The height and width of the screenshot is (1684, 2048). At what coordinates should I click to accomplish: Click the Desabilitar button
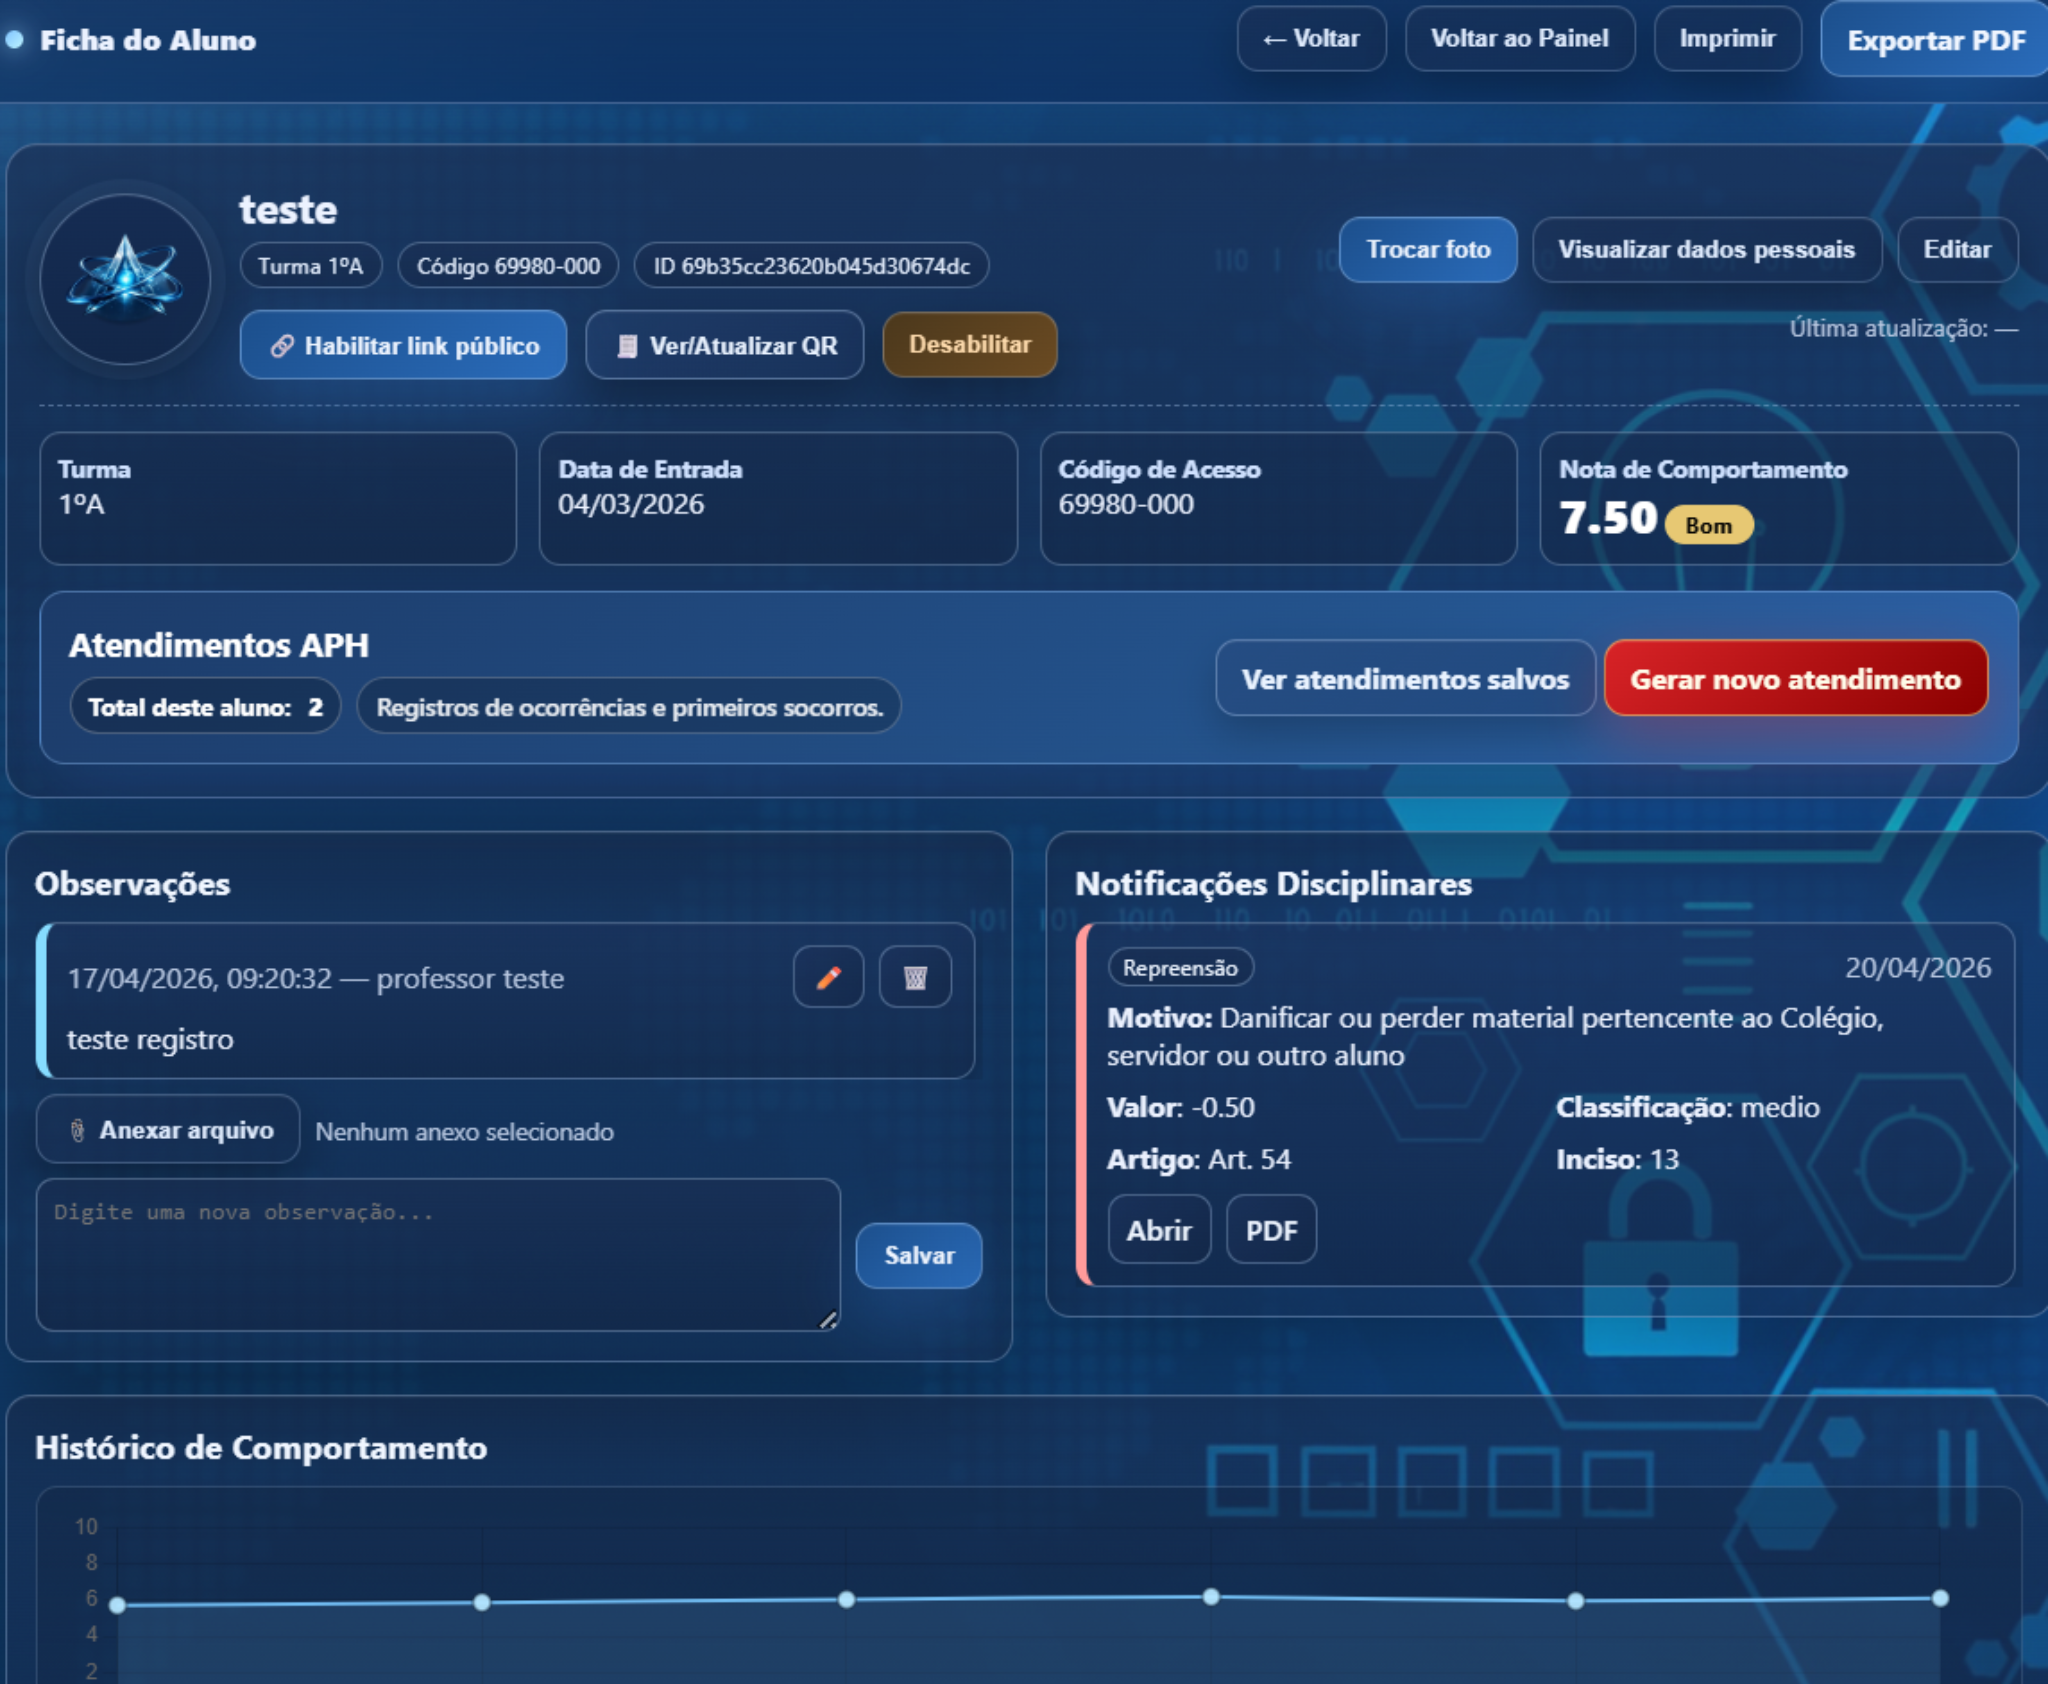coord(969,344)
